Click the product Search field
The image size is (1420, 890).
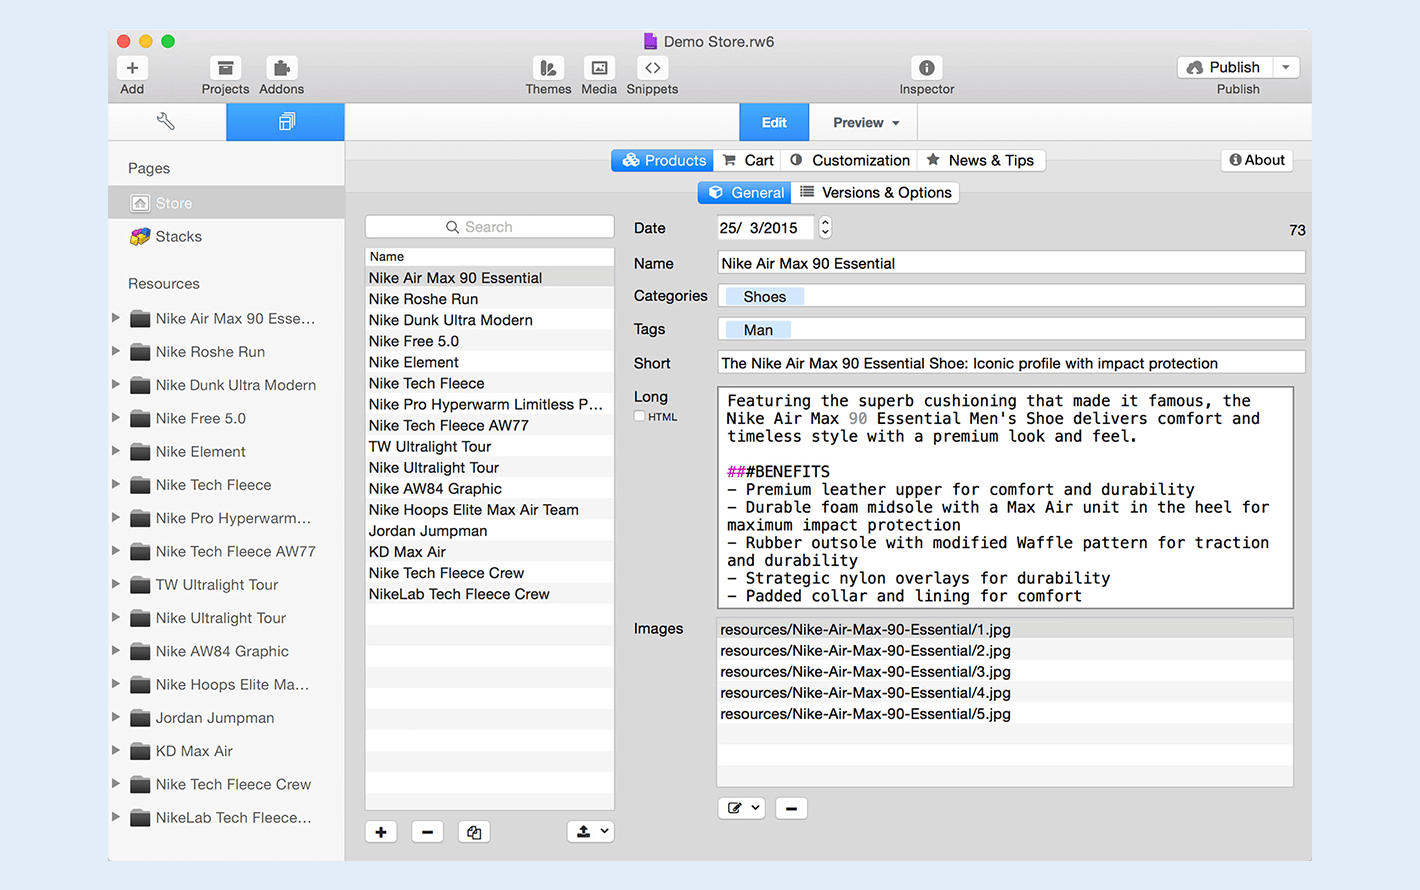pyautogui.click(x=489, y=227)
